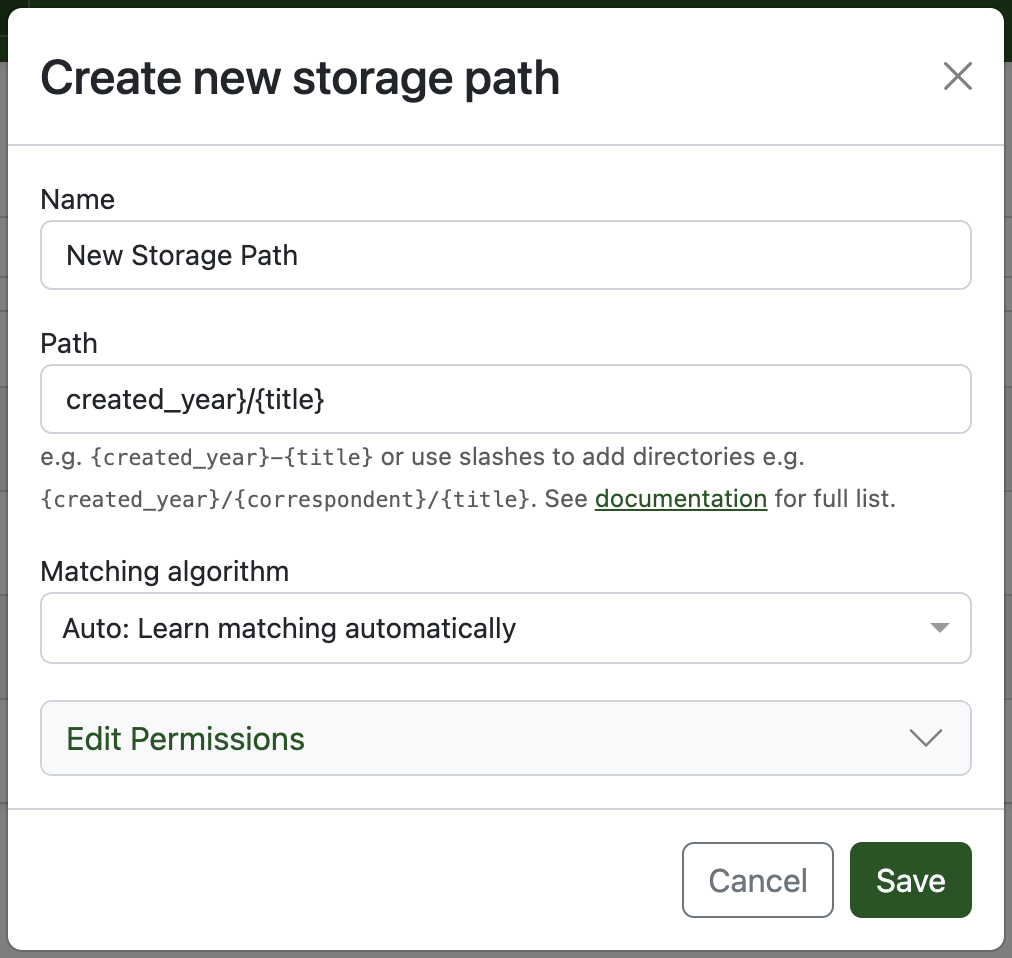Click the 'Path' field label
Viewport: 1012px width, 958px height.
[x=69, y=343]
